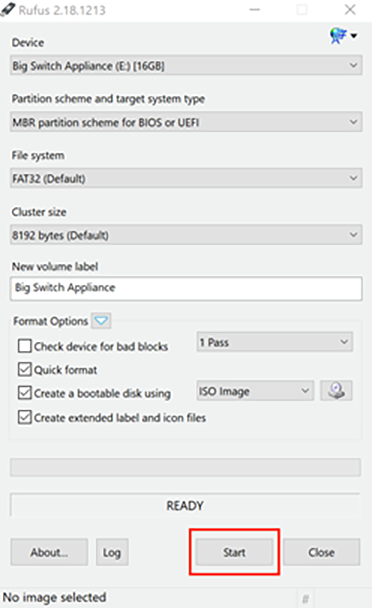Screen dimensions: 372x608
Task: Open the 1 Pass dropdown
Action: [275, 342]
